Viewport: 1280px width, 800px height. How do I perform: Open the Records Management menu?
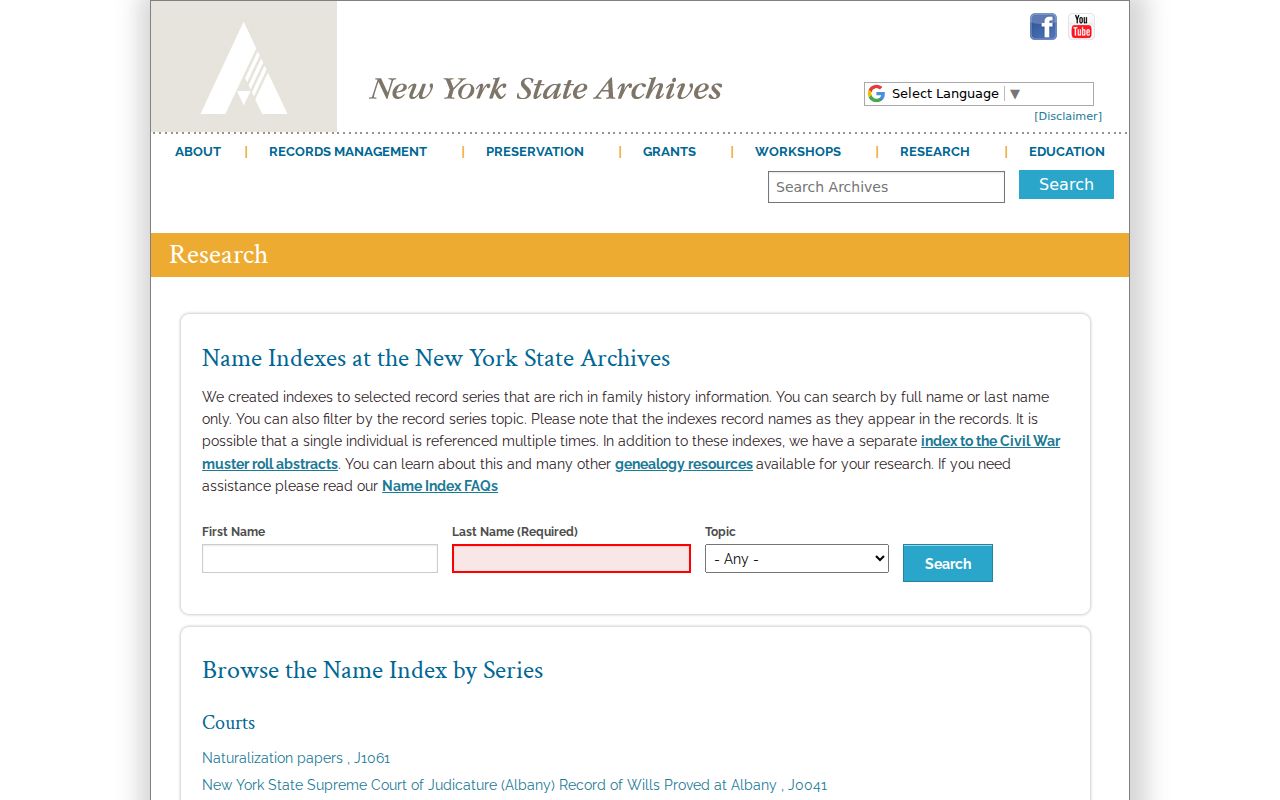348,152
